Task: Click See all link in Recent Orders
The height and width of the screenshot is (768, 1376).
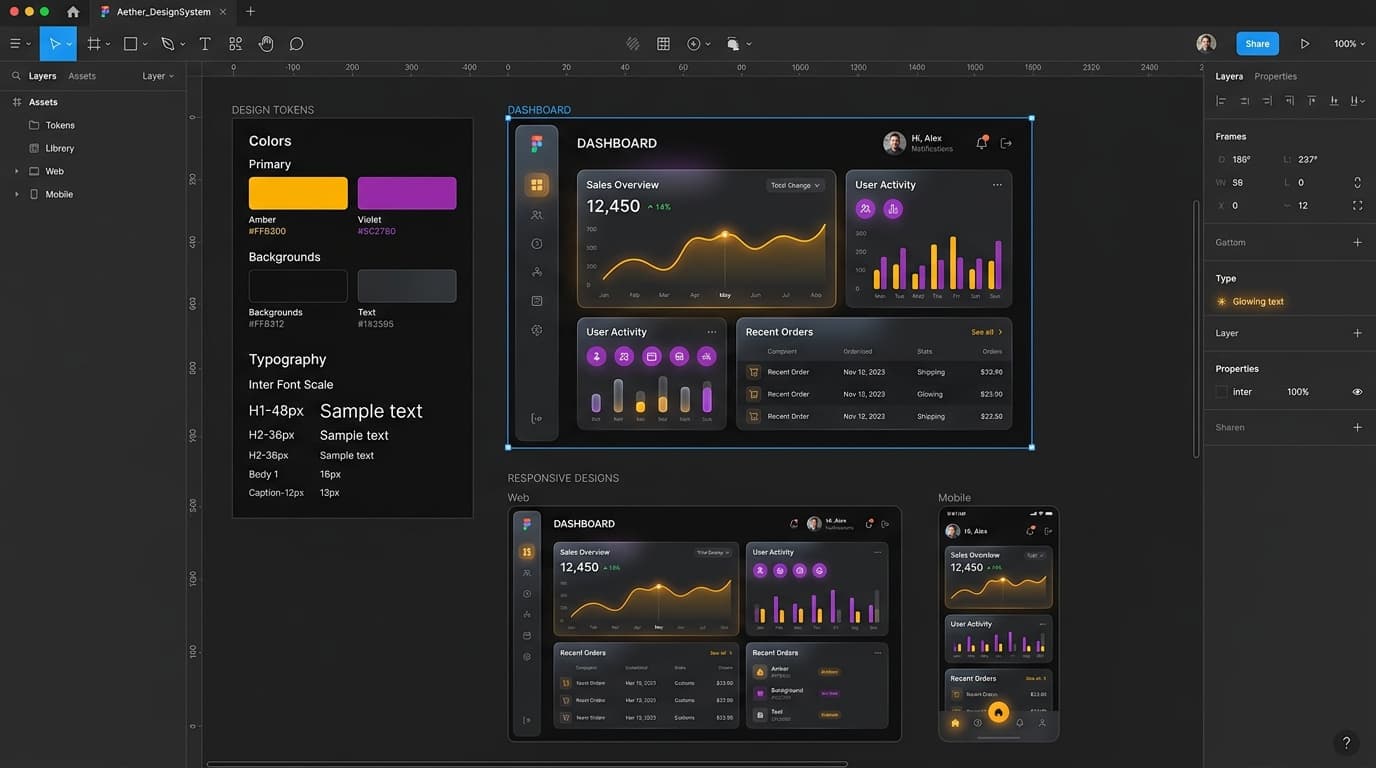Action: click(986, 332)
